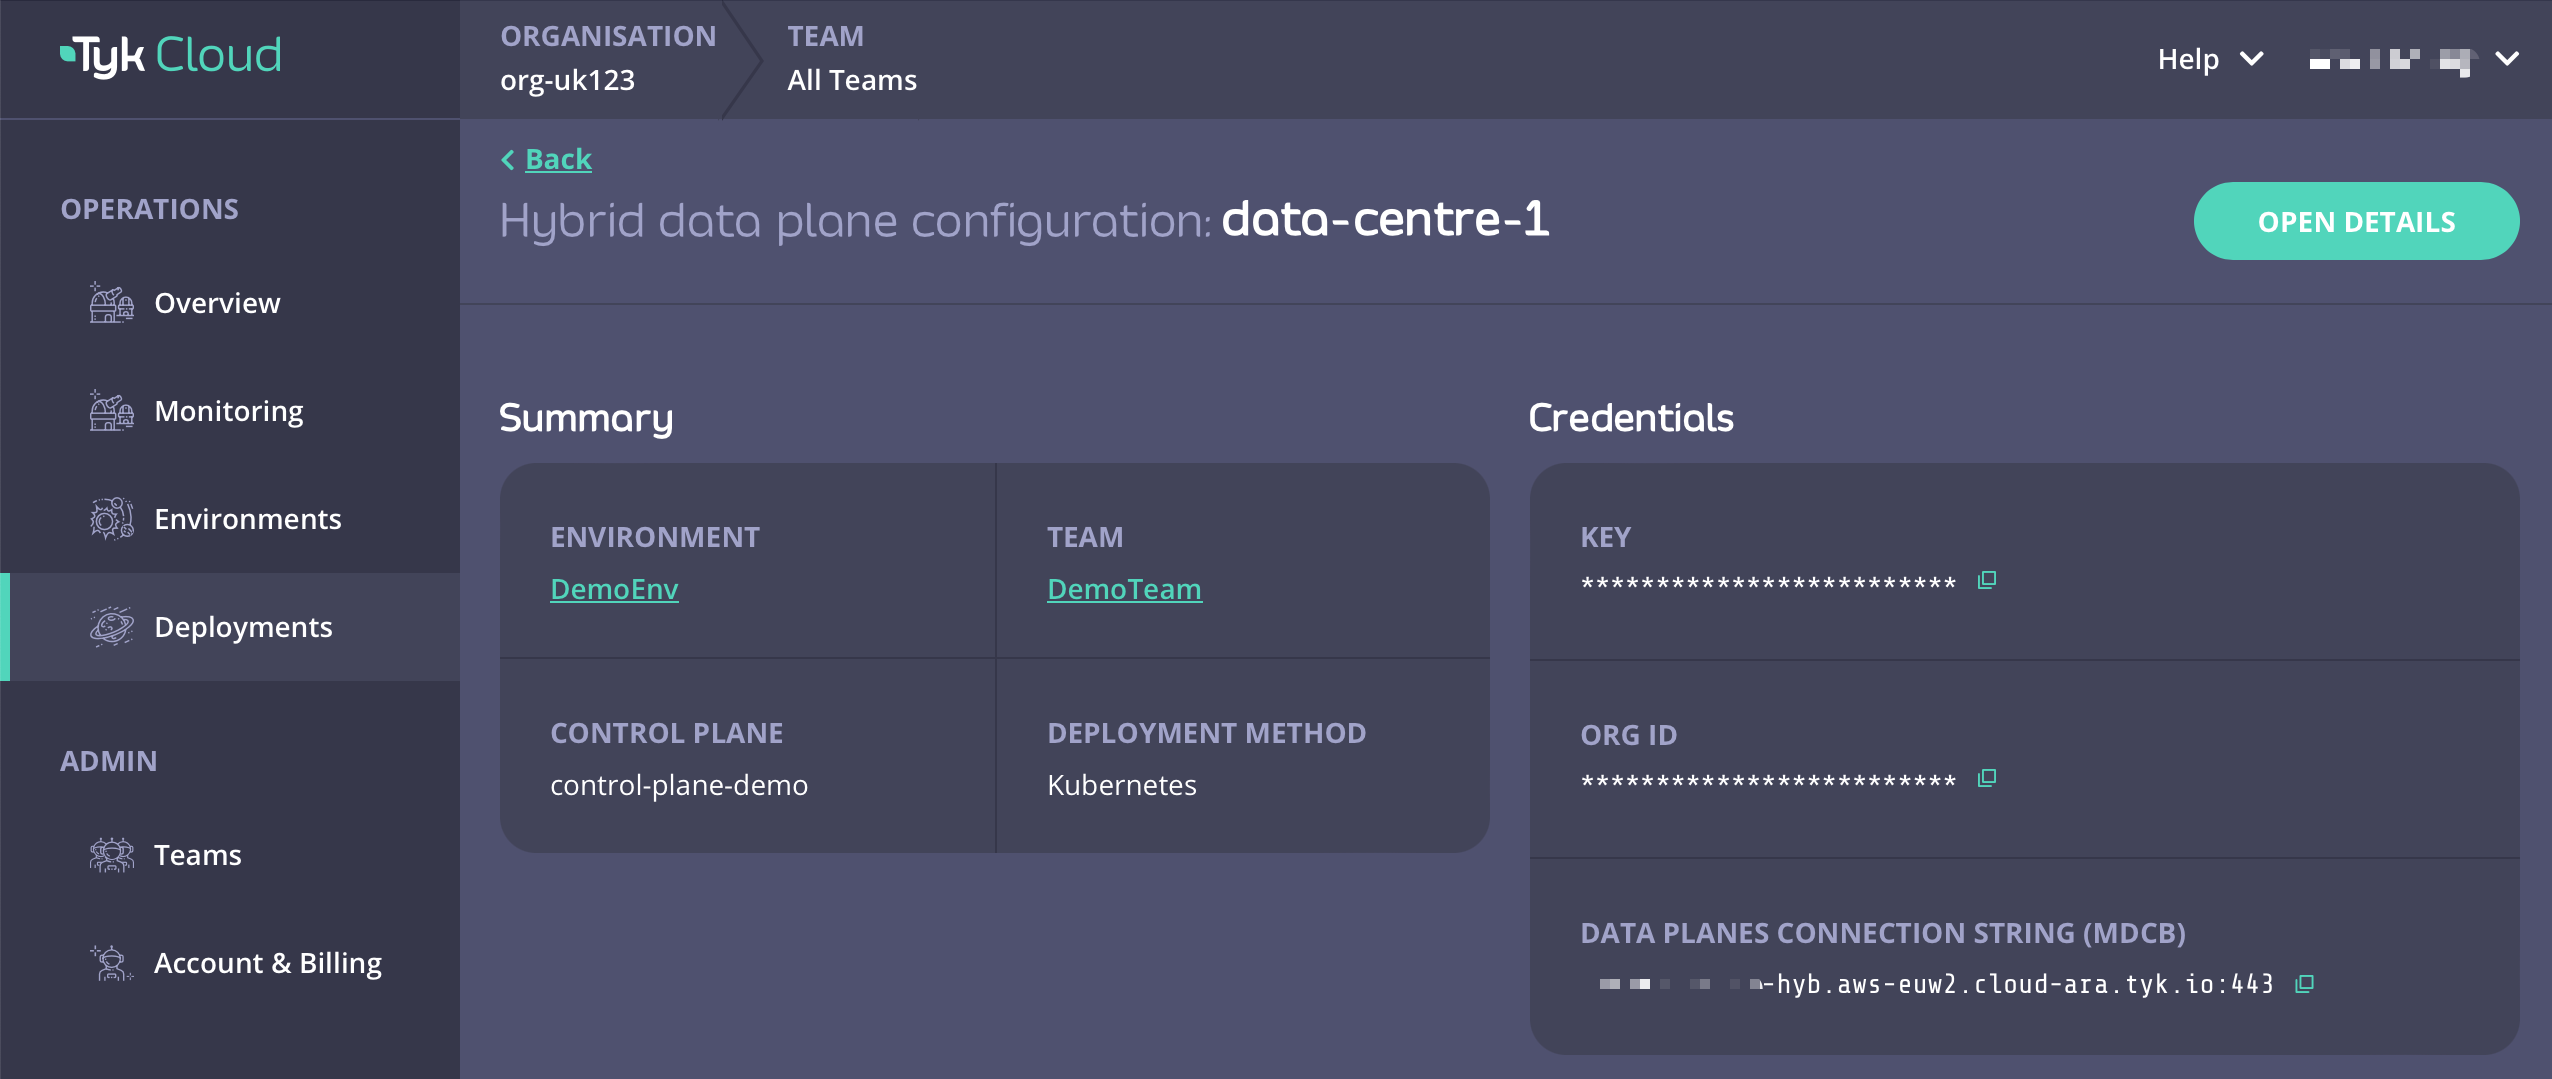Click the Deployments planet icon
Viewport: 2552px width, 1079px height.
pos(112,627)
